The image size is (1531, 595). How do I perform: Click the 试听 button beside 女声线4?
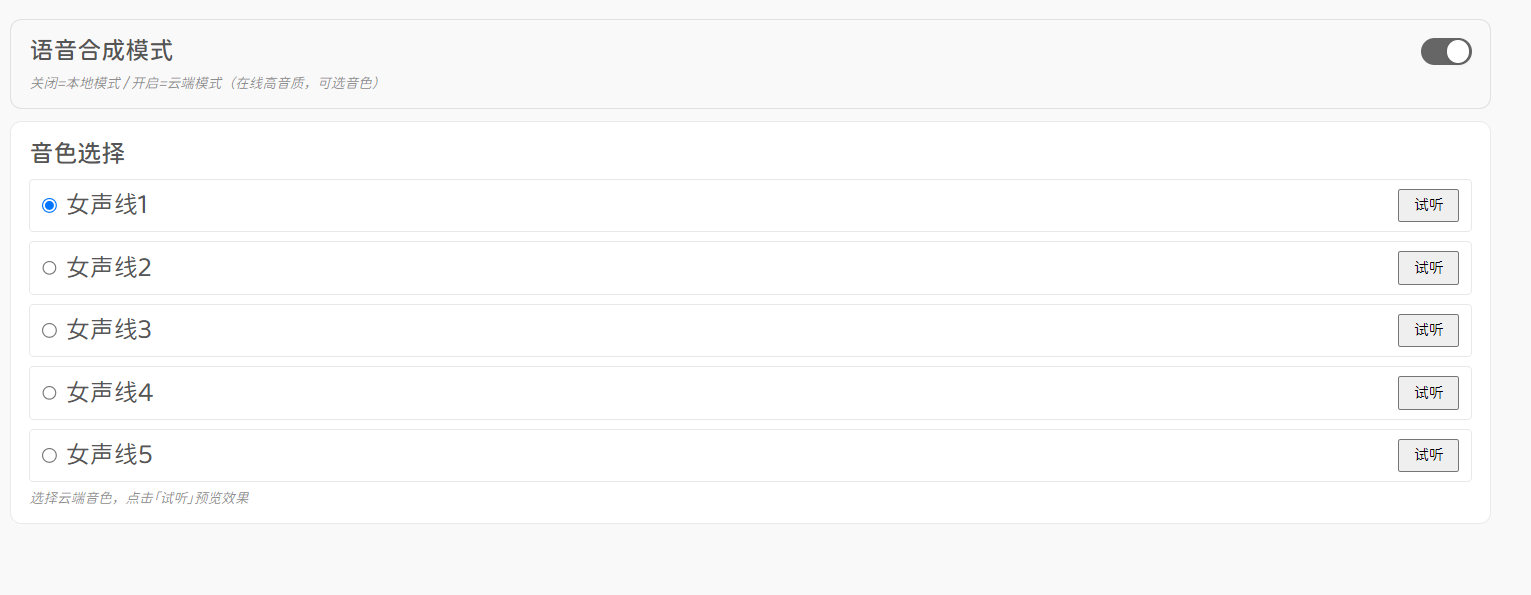point(1428,393)
